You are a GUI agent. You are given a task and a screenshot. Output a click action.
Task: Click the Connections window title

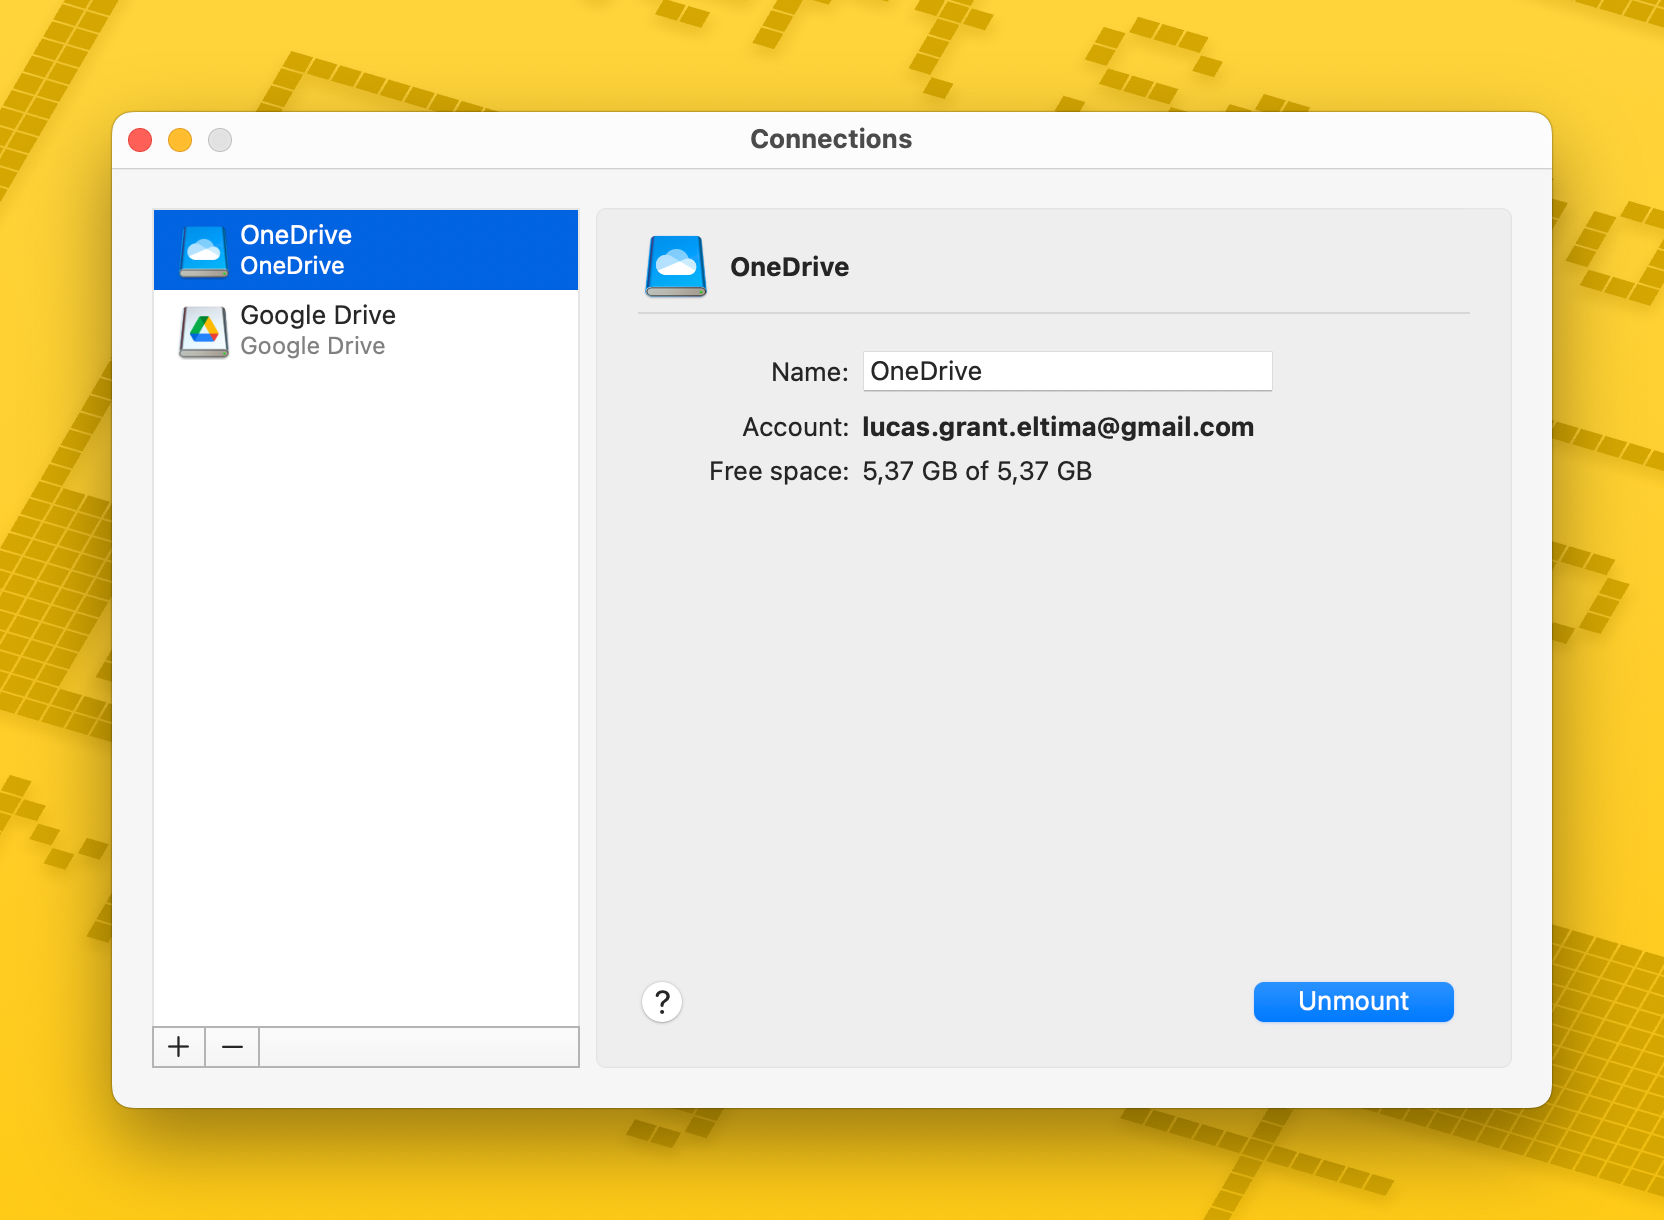click(x=831, y=139)
